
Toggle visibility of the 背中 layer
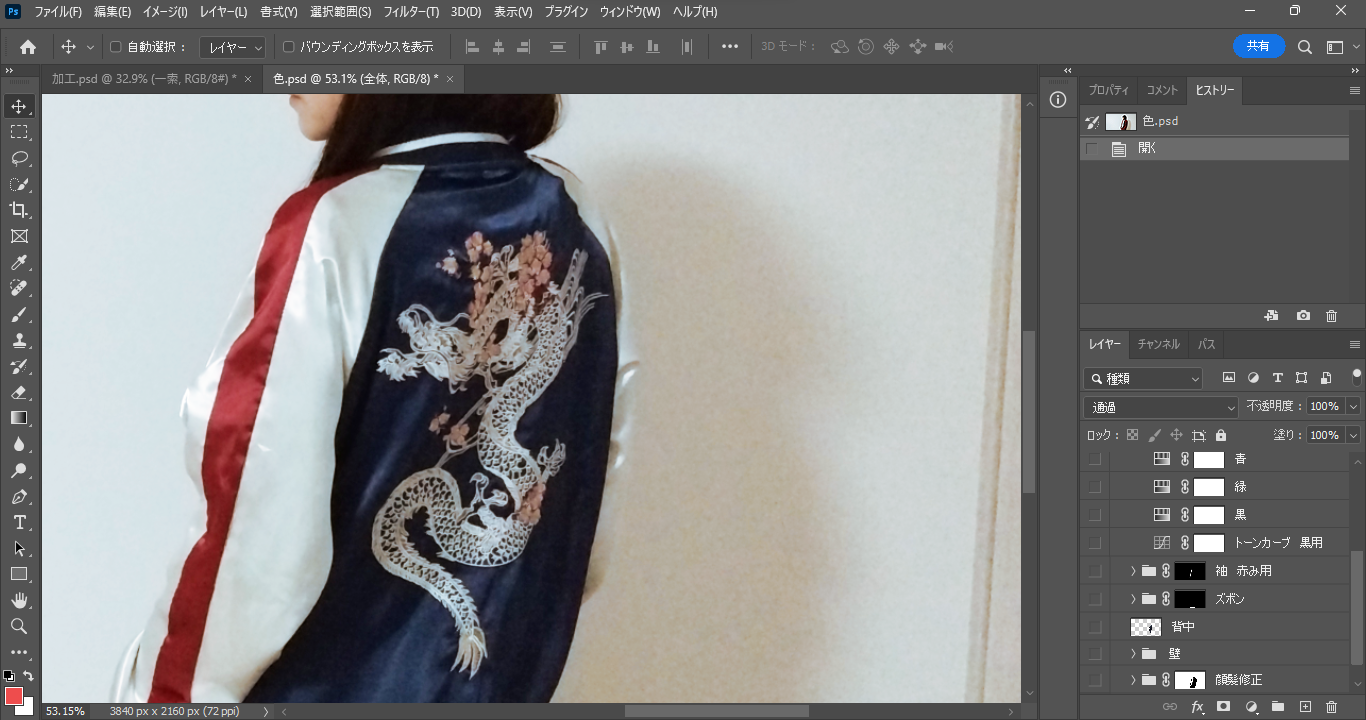1095,627
